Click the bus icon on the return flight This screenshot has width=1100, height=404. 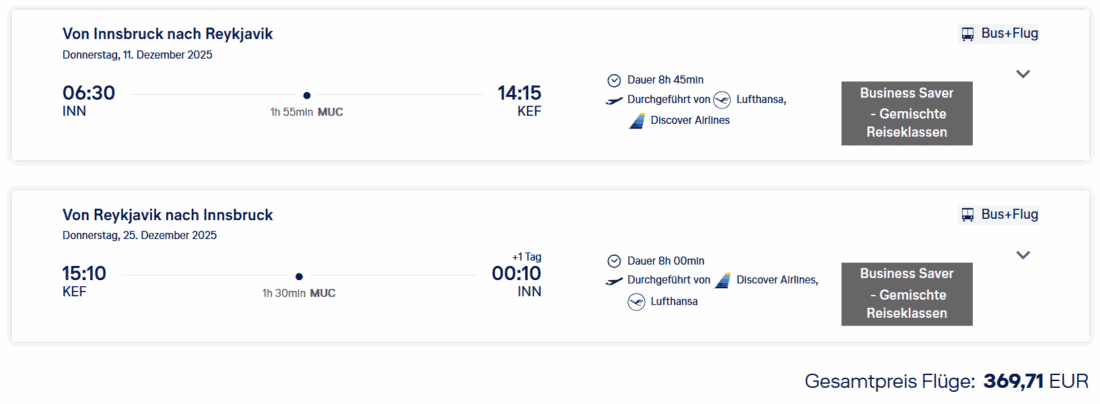(x=968, y=215)
